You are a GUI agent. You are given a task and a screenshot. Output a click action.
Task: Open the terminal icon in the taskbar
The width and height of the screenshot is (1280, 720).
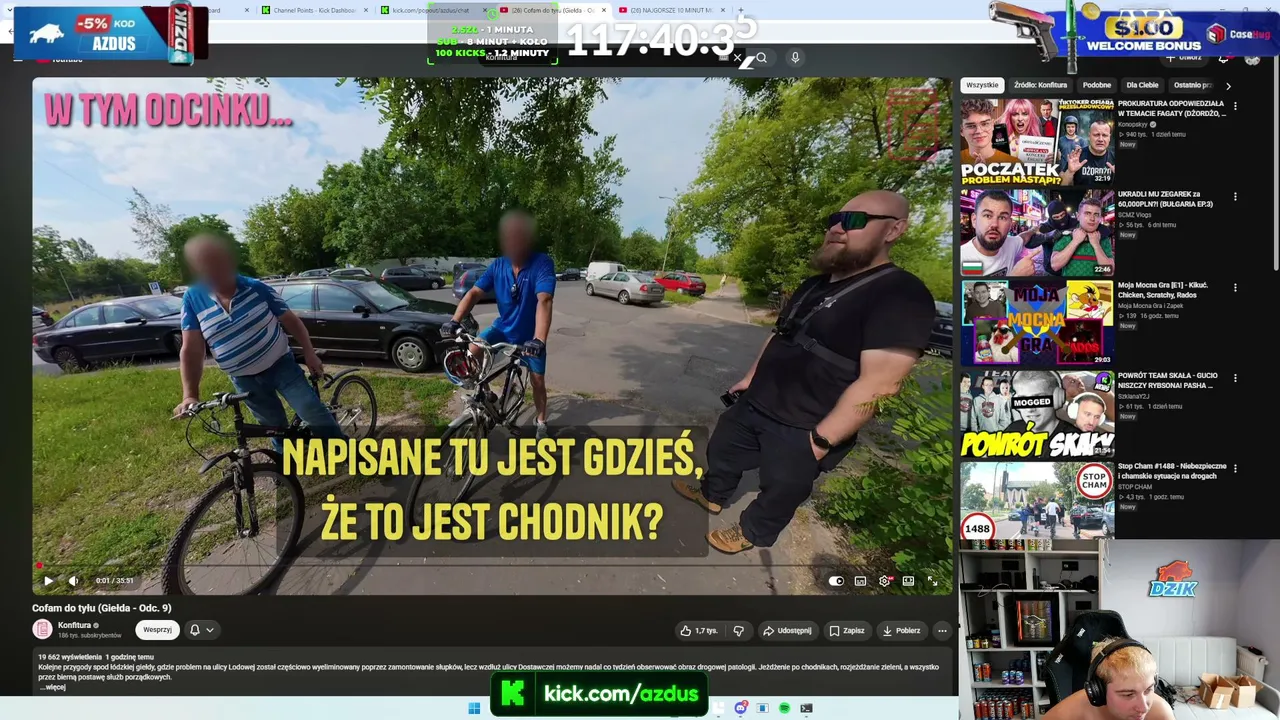coord(806,708)
